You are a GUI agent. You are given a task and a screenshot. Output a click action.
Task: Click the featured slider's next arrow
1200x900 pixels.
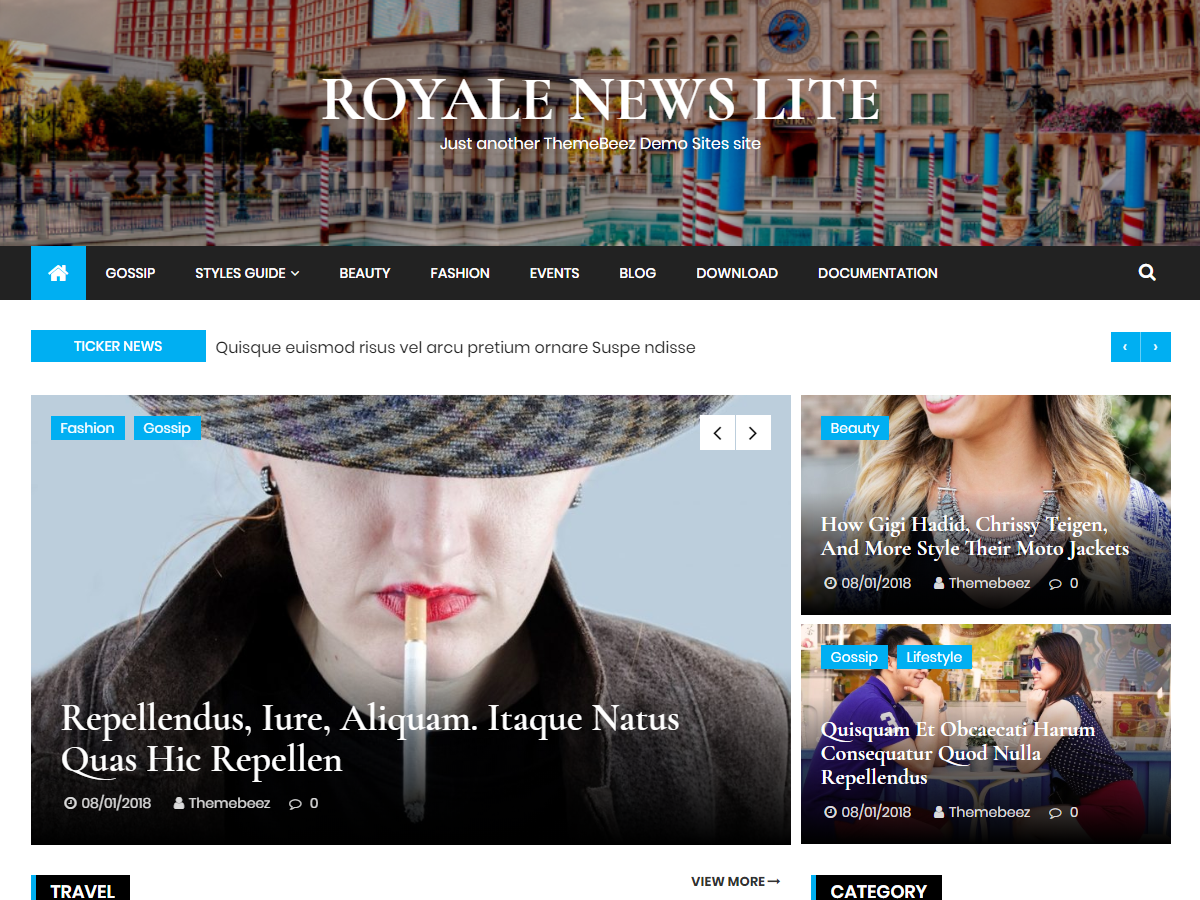(753, 432)
